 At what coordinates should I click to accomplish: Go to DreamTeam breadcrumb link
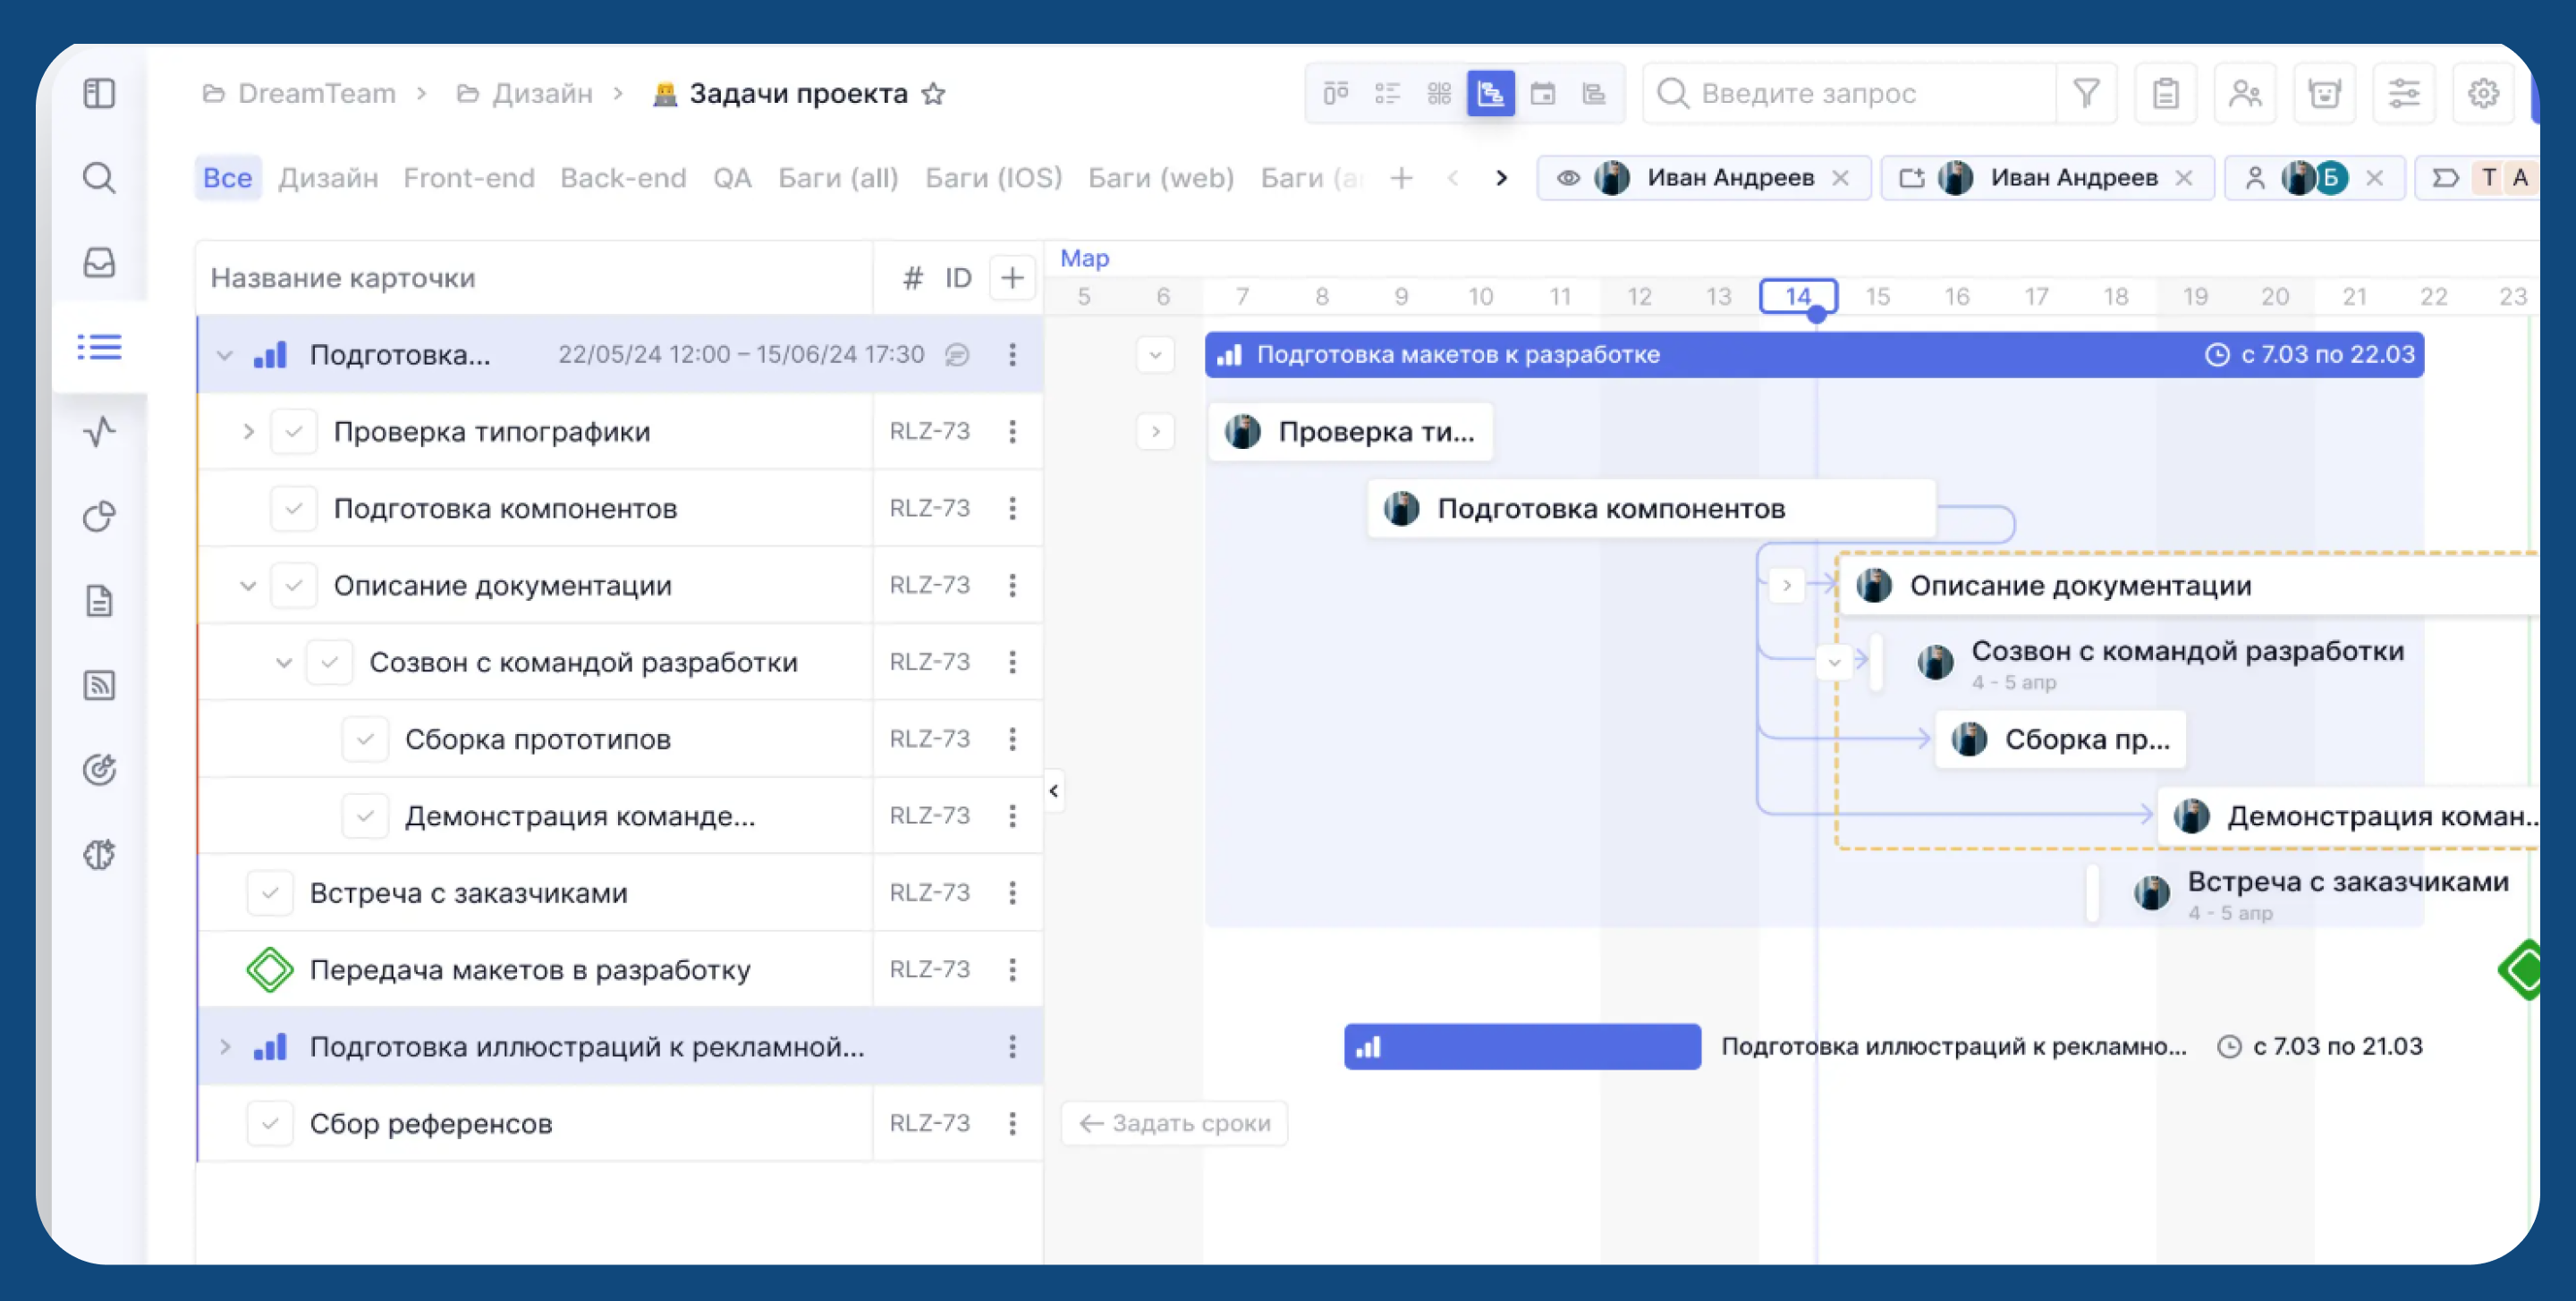click(x=316, y=94)
